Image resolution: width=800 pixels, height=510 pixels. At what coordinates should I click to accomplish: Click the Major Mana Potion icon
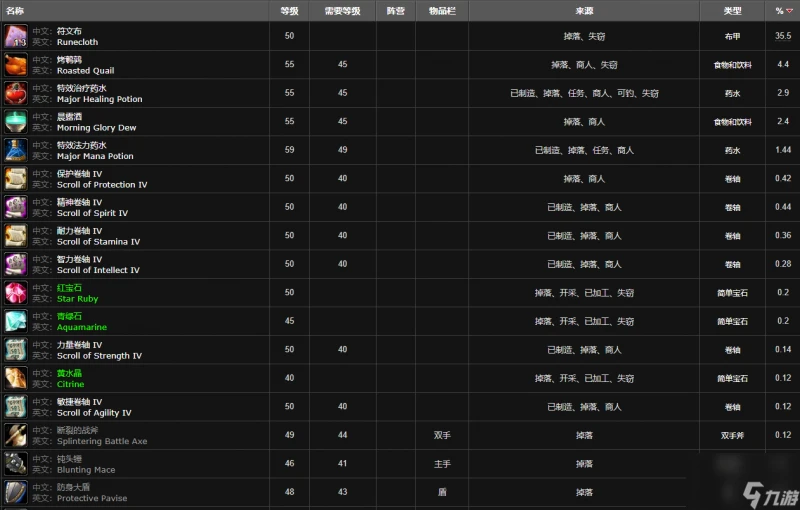[16, 151]
